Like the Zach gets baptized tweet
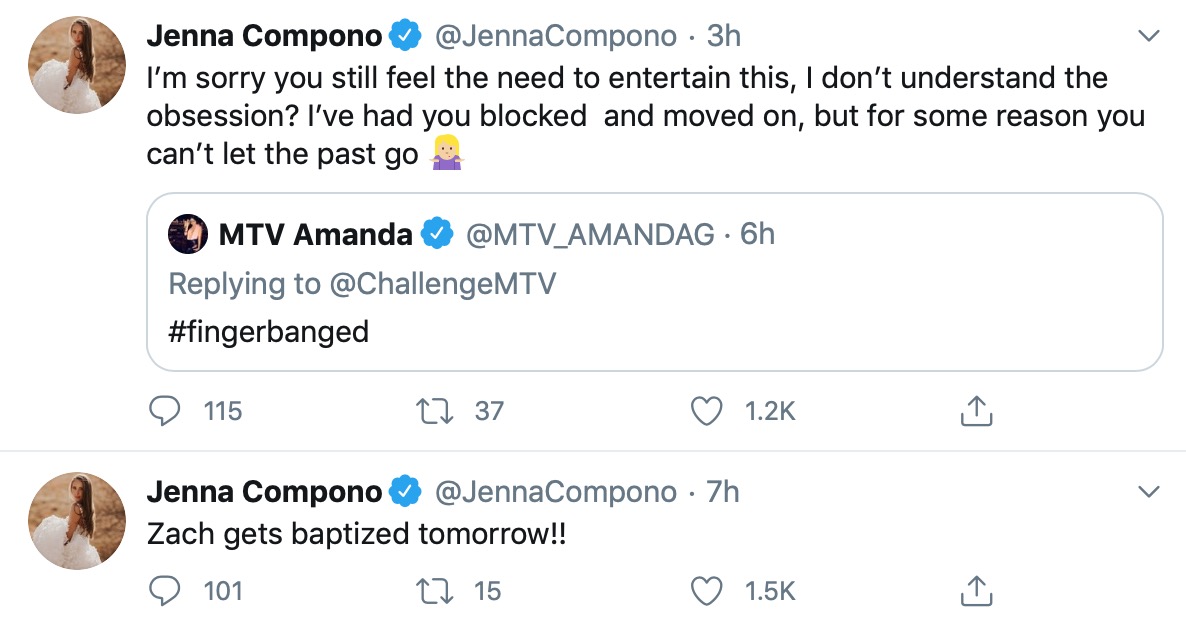This screenshot has height=622, width=1186. pos(708,591)
